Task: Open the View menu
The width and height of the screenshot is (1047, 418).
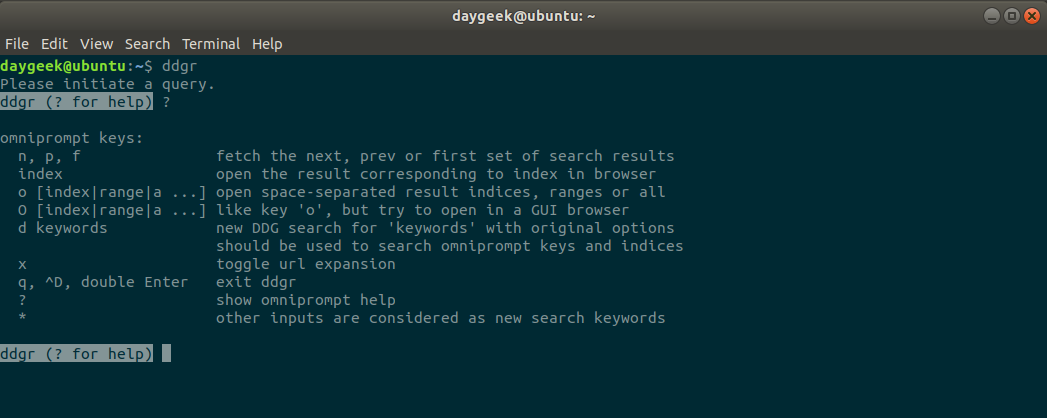Action: tap(96, 44)
